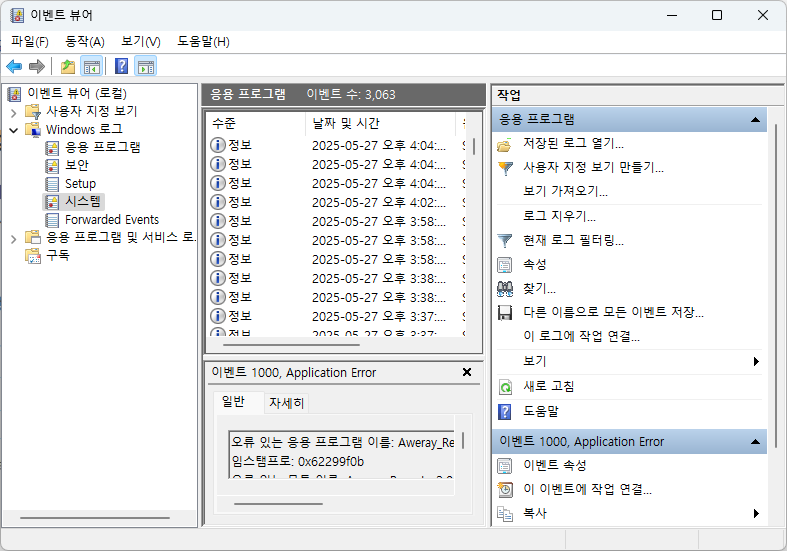
Task: Click 다른 이름으로 모든 이벤트 저장 disk icon
Action: (x=504, y=313)
